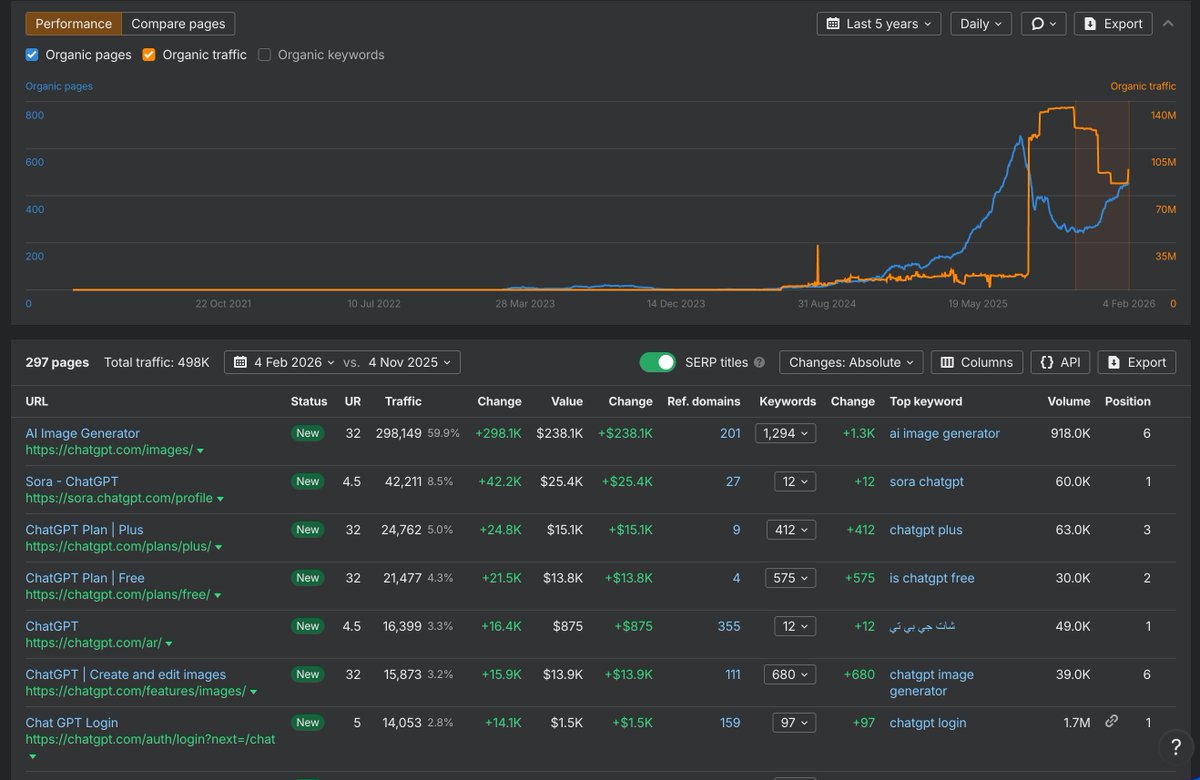Open the ChatGPT Plan | Free link
The image size is (1200, 780).
tap(85, 577)
